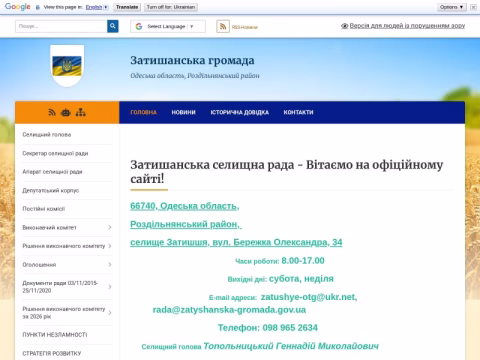Click the Одеська область subtitle under site title
Image resolution: width=480 pixels, height=360 pixels.
tap(195, 76)
